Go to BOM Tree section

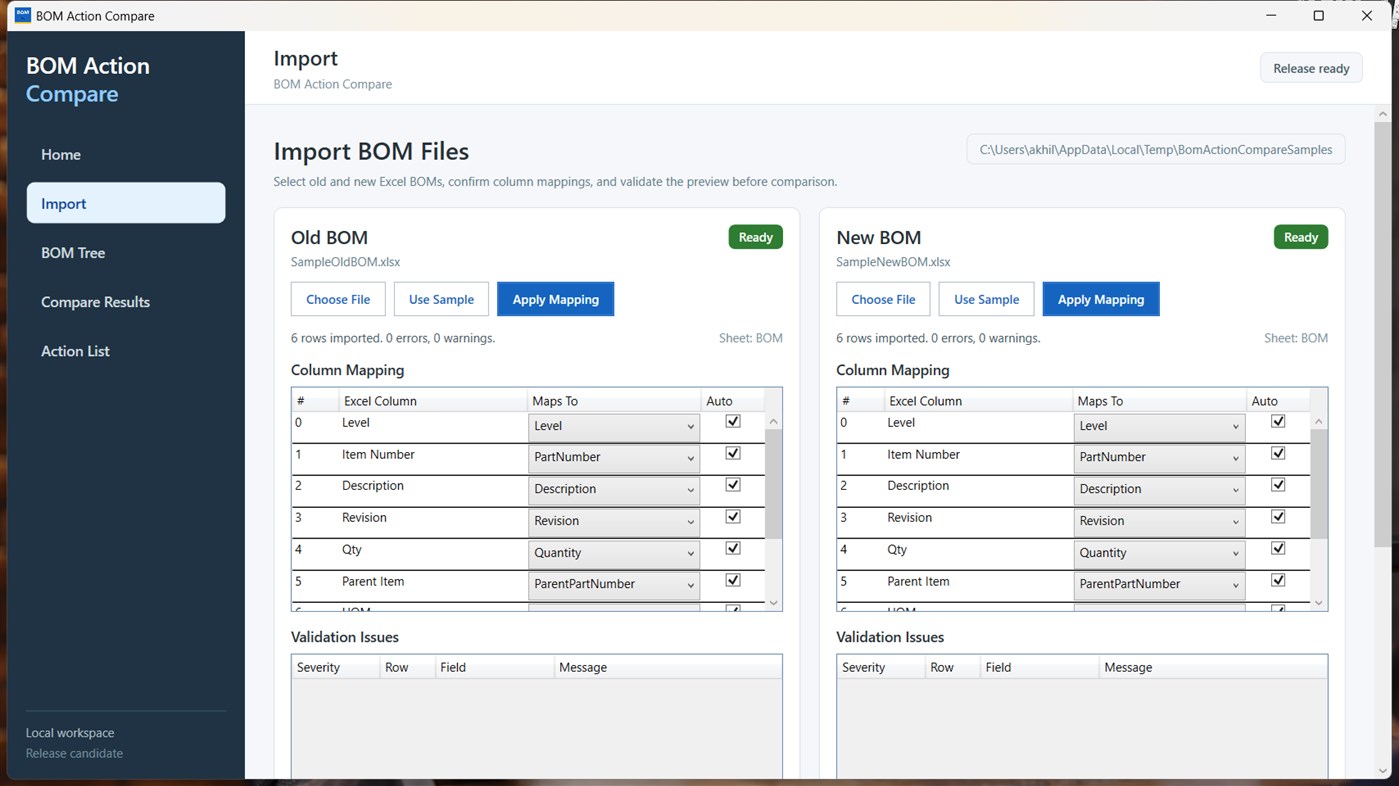(126, 253)
